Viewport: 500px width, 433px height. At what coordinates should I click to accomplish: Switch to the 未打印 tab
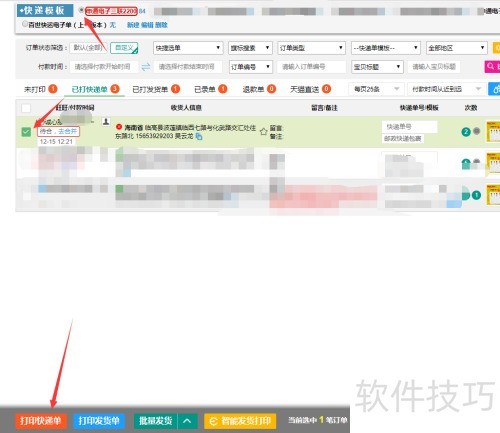[41, 89]
